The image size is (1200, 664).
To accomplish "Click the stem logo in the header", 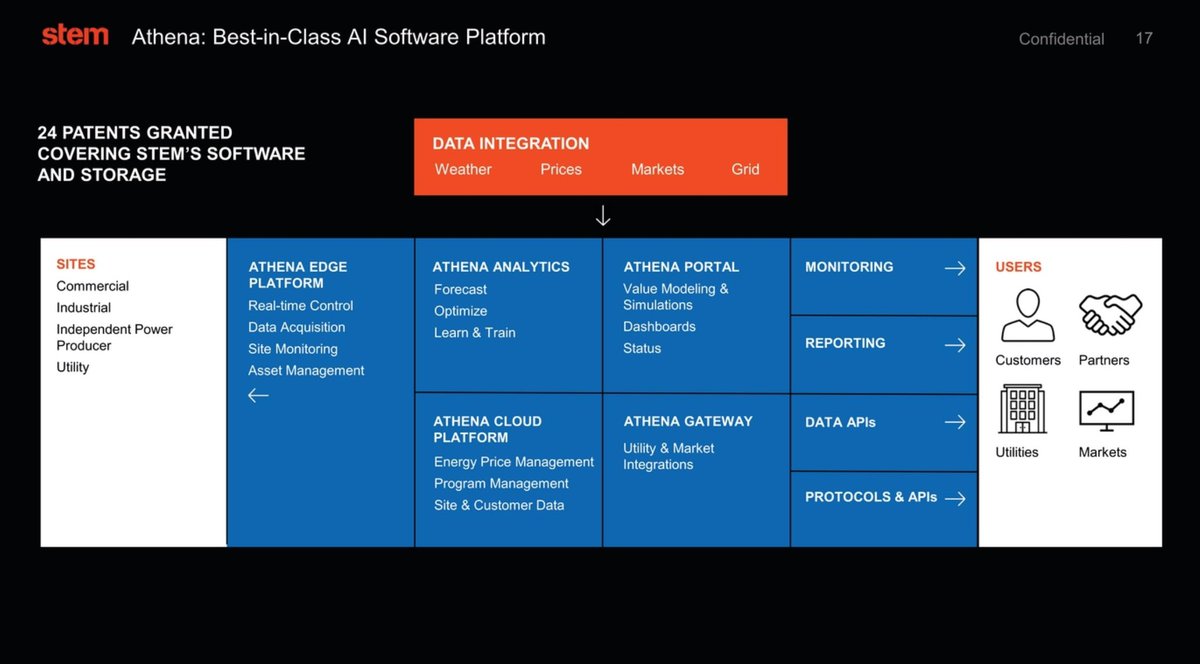I will point(75,34).
